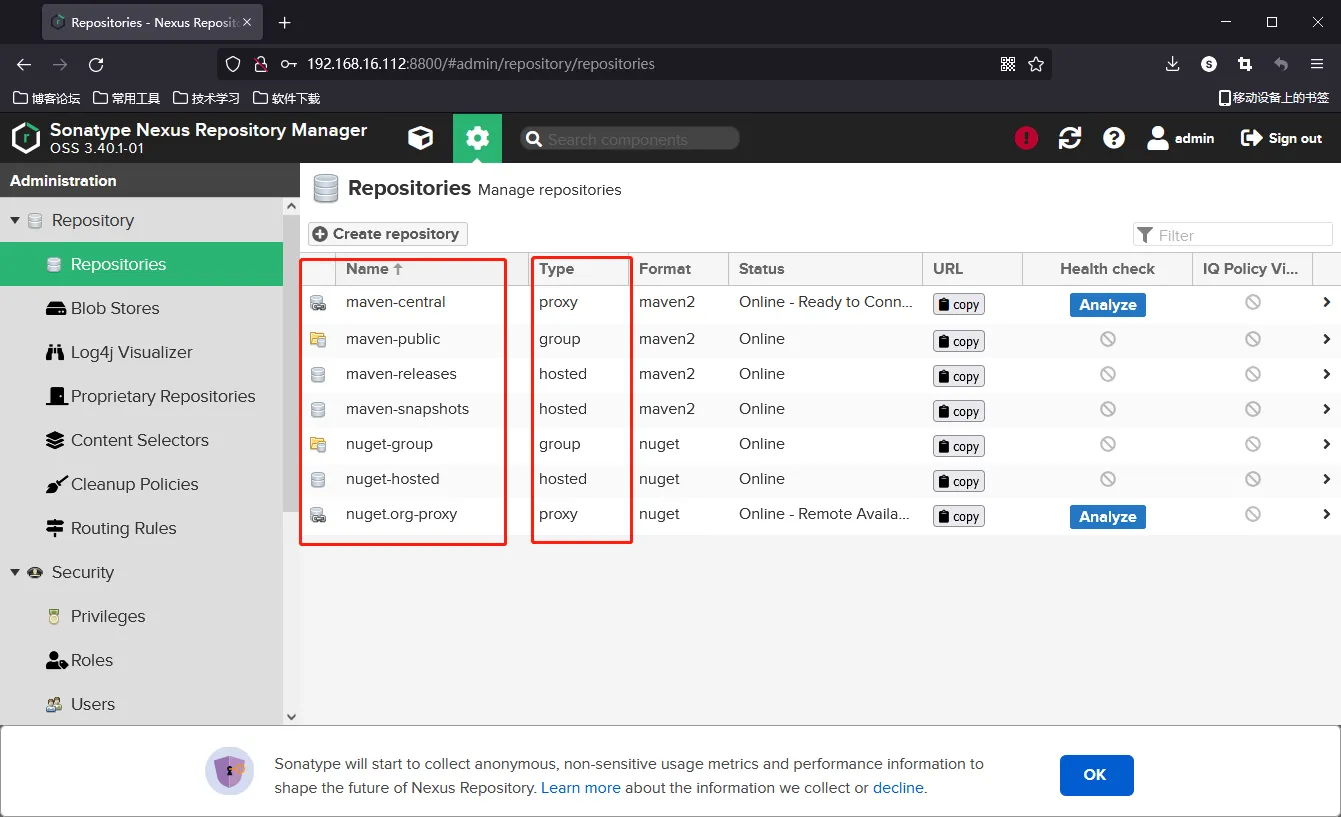Open Routing Rules
This screenshot has width=1341, height=817.
point(142,528)
